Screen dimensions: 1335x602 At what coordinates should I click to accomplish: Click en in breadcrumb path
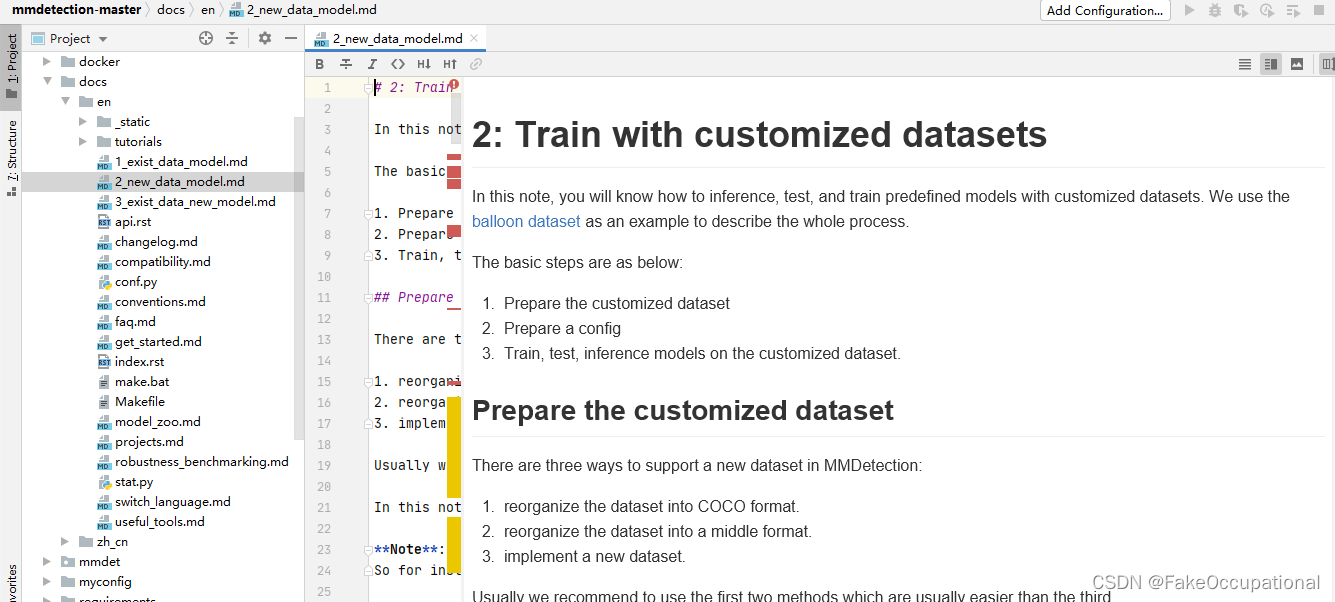tap(208, 9)
